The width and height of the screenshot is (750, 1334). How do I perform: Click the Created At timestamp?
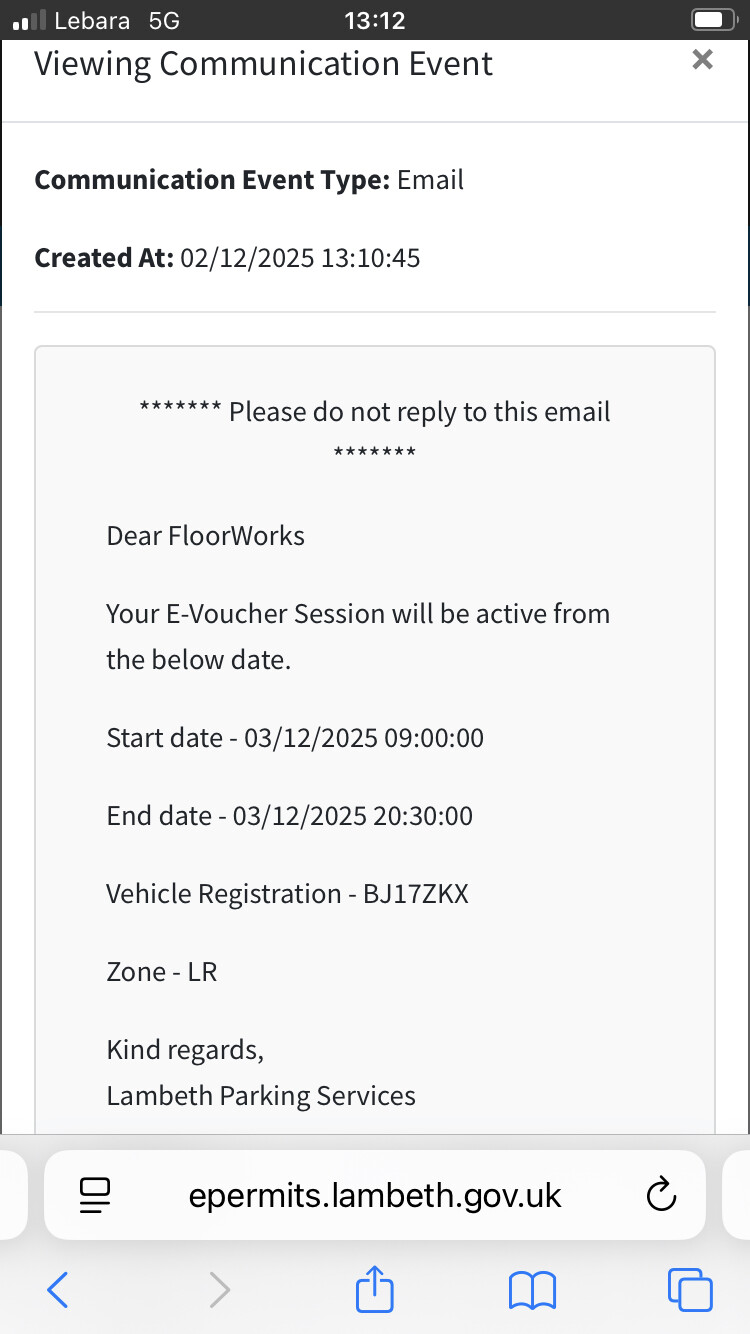click(x=300, y=258)
